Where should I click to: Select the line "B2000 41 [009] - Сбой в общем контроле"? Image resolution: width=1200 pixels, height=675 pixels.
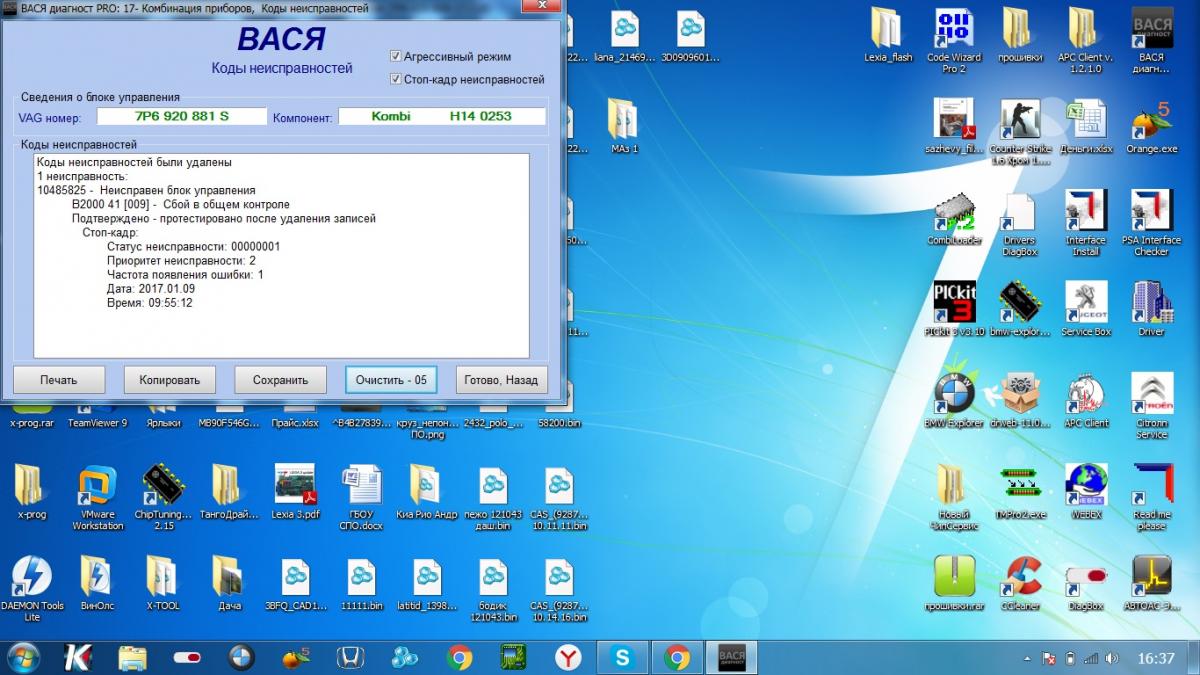tap(181, 204)
